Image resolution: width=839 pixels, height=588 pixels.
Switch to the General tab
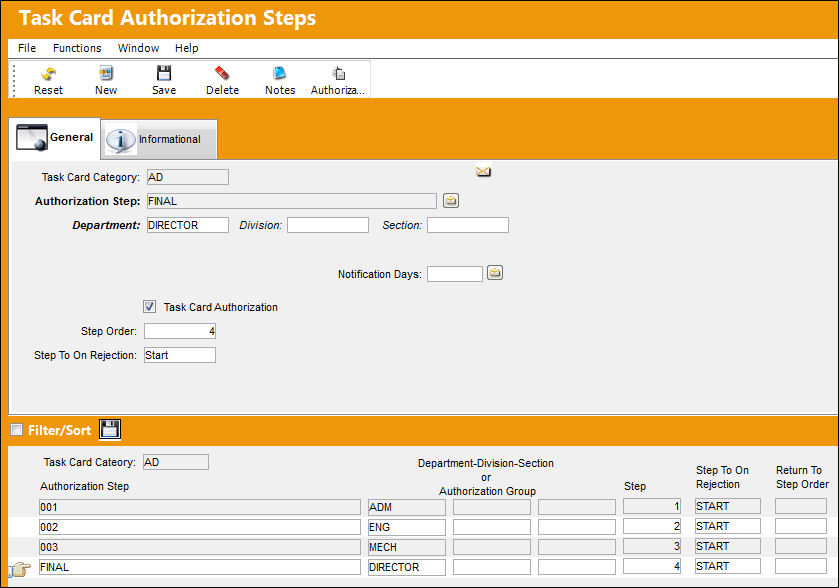55,138
